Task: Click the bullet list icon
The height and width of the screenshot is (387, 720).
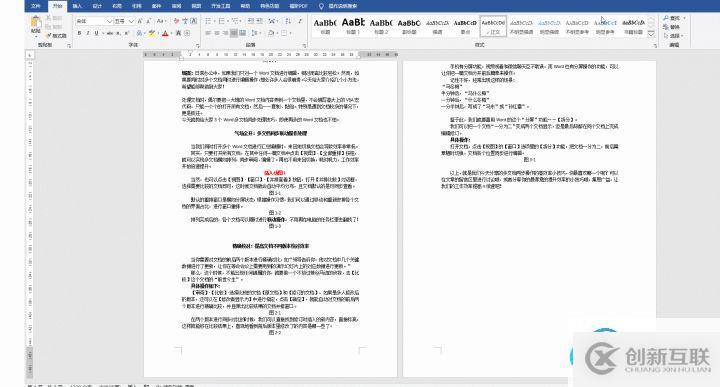Action: [x=208, y=21]
